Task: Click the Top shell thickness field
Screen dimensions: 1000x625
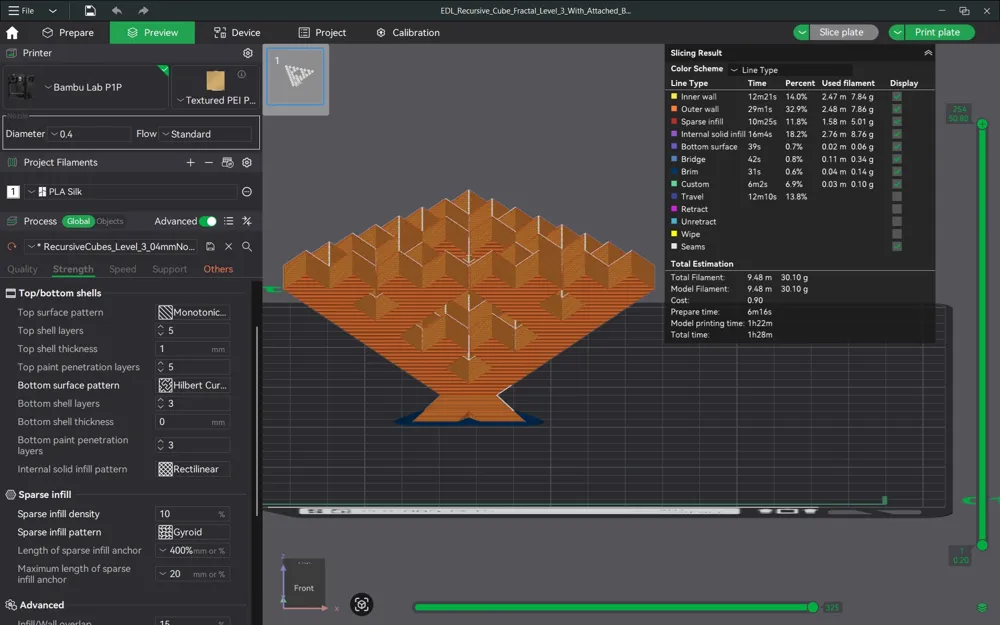Action: click(193, 349)
